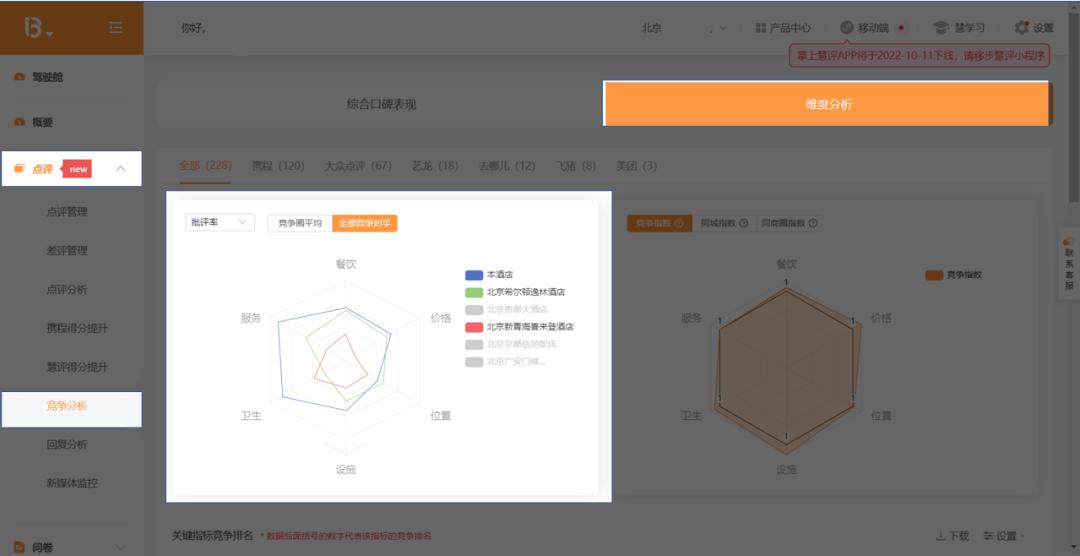Toggle 本酒店 series in the legend
The height and width of the screenshot is (556, 1080).
click(488, 274)
